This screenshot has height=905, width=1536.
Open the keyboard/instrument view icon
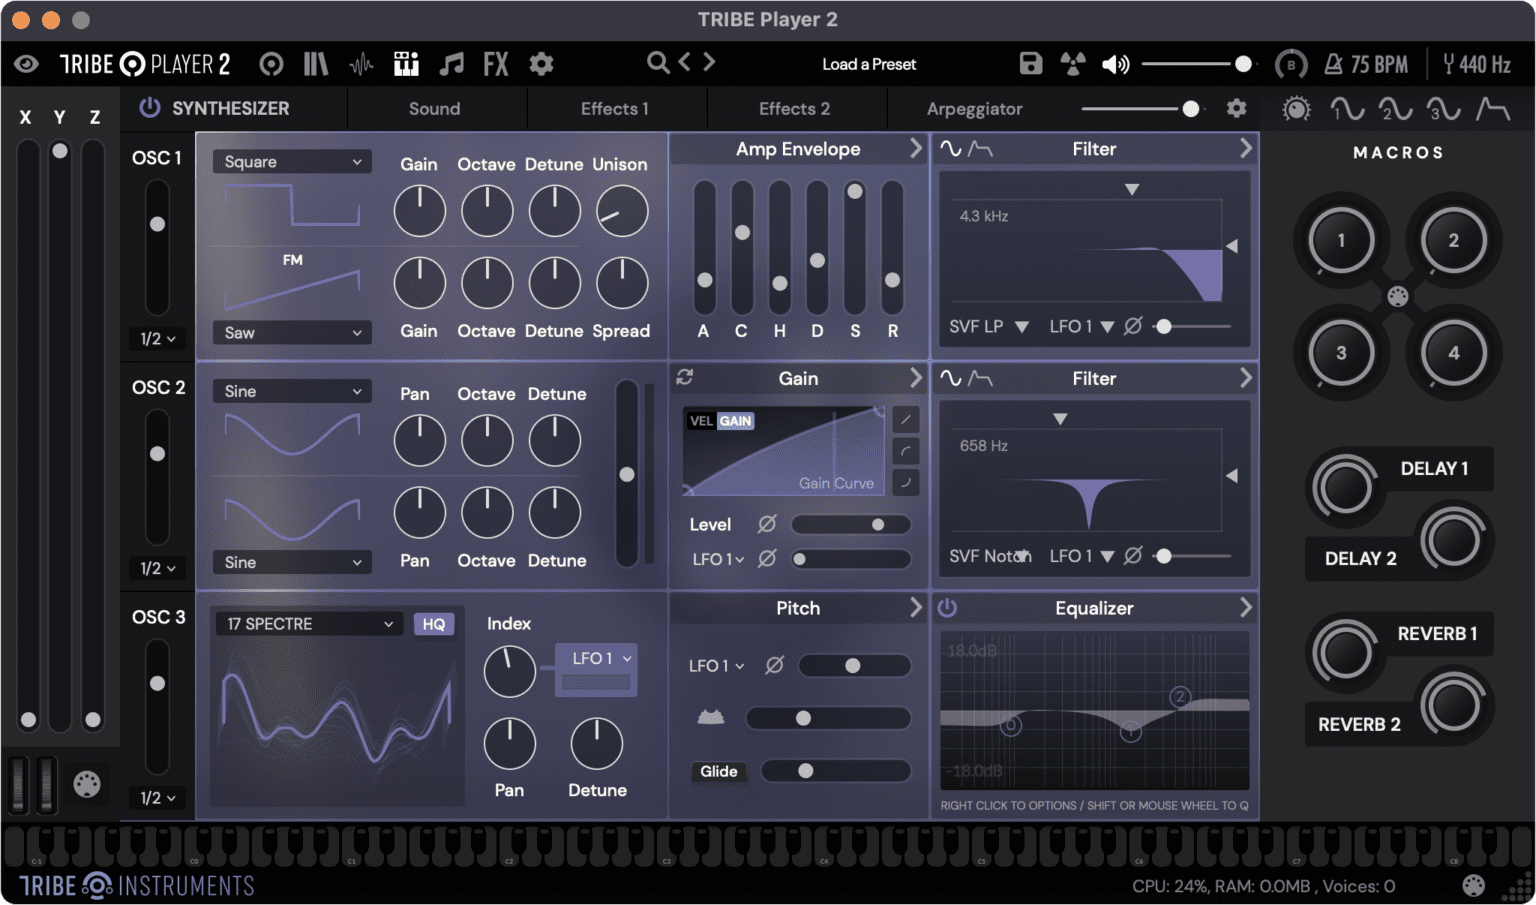point(405,63)
